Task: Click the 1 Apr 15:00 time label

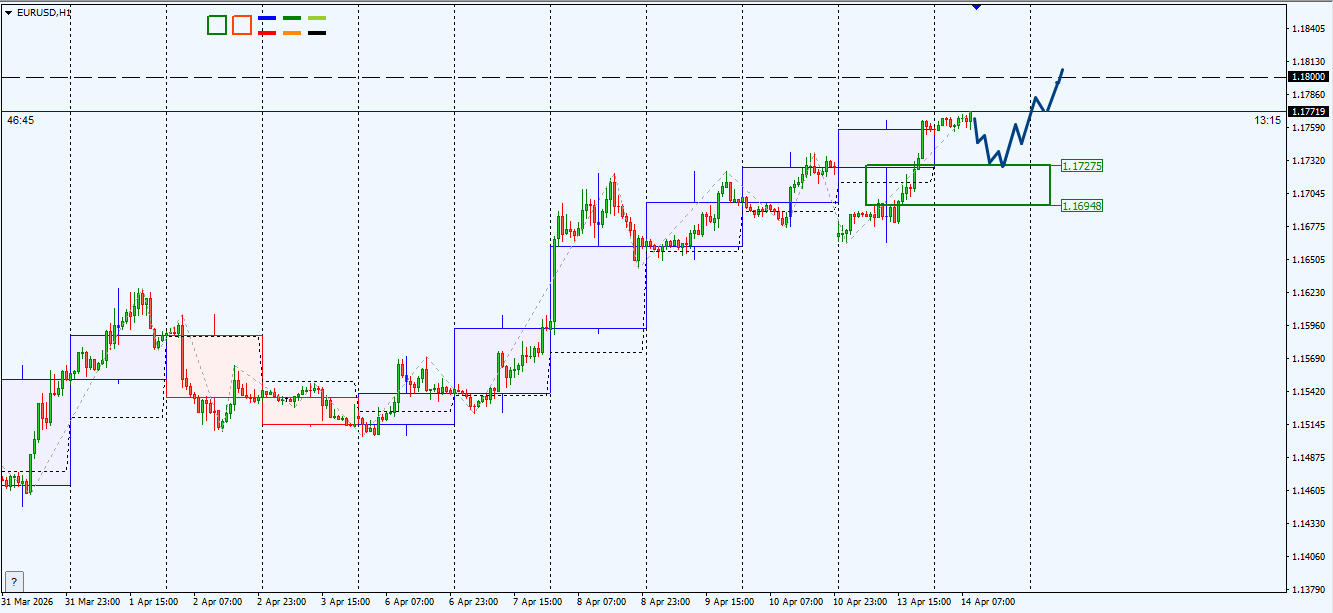Action: tap(154, 602)
